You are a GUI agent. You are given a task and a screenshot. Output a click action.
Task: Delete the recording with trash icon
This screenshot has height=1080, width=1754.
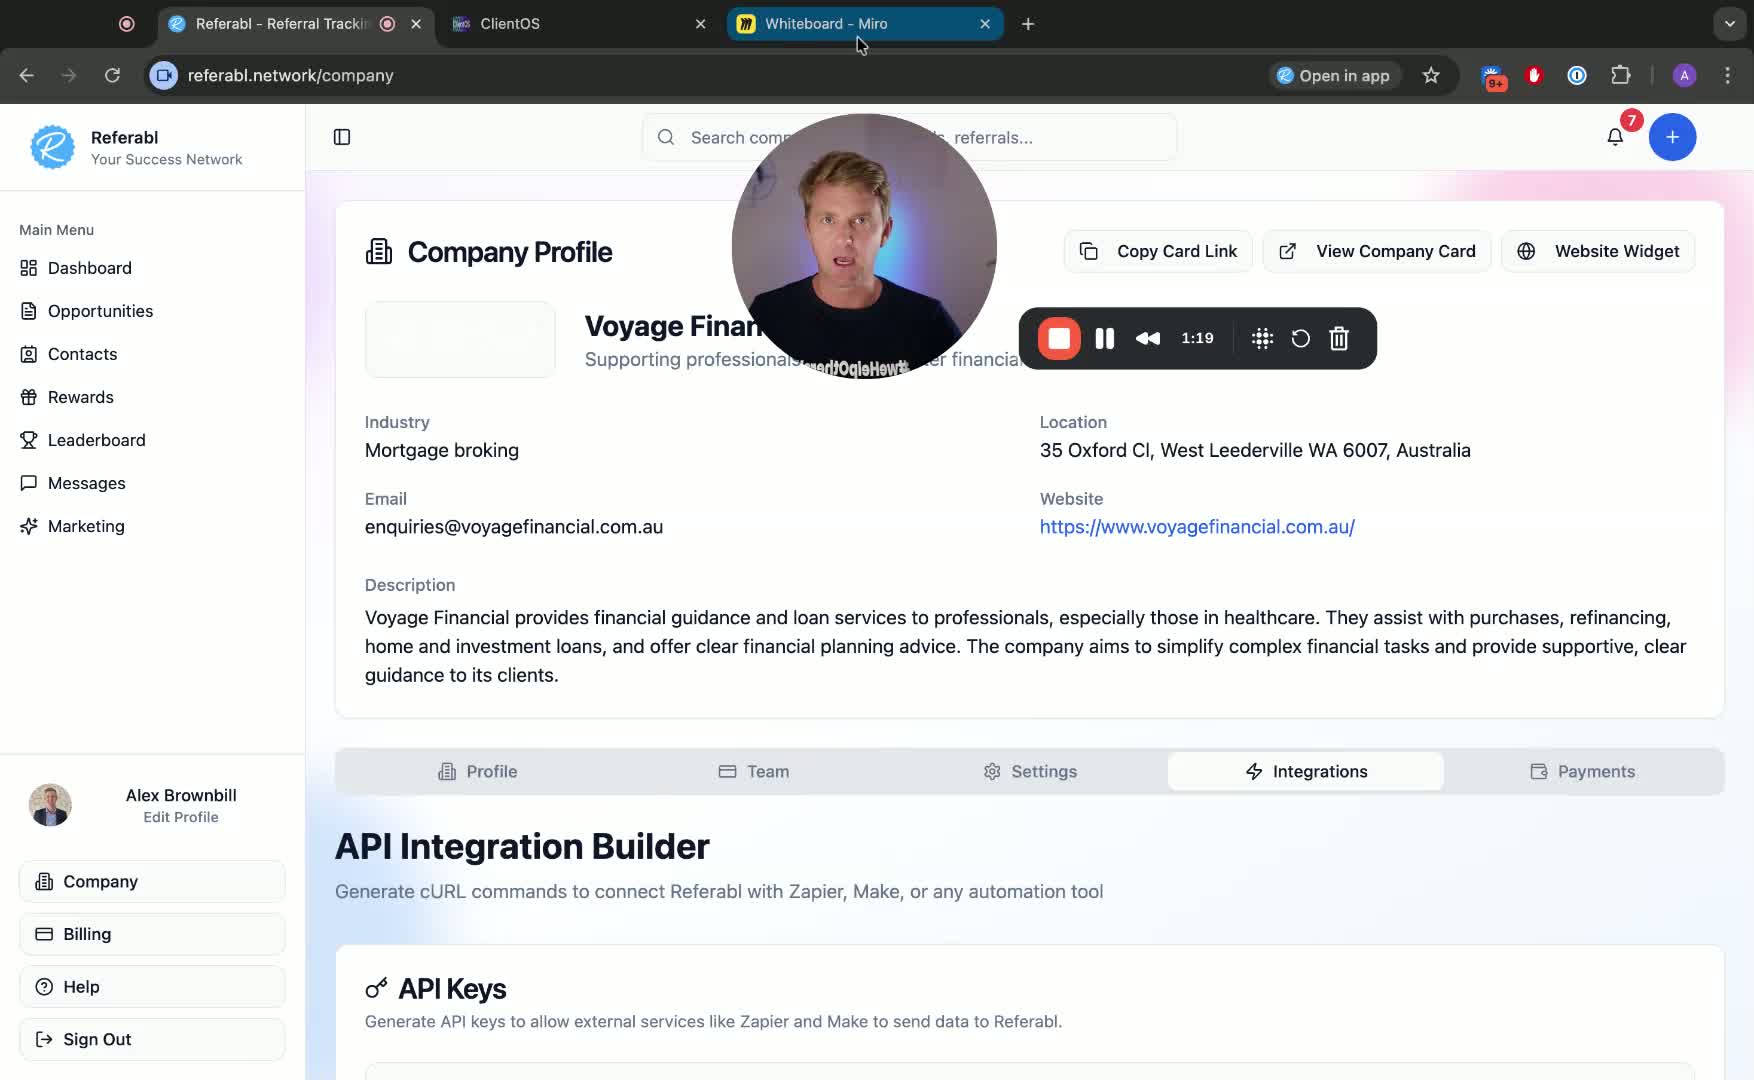click(1339, 339)
